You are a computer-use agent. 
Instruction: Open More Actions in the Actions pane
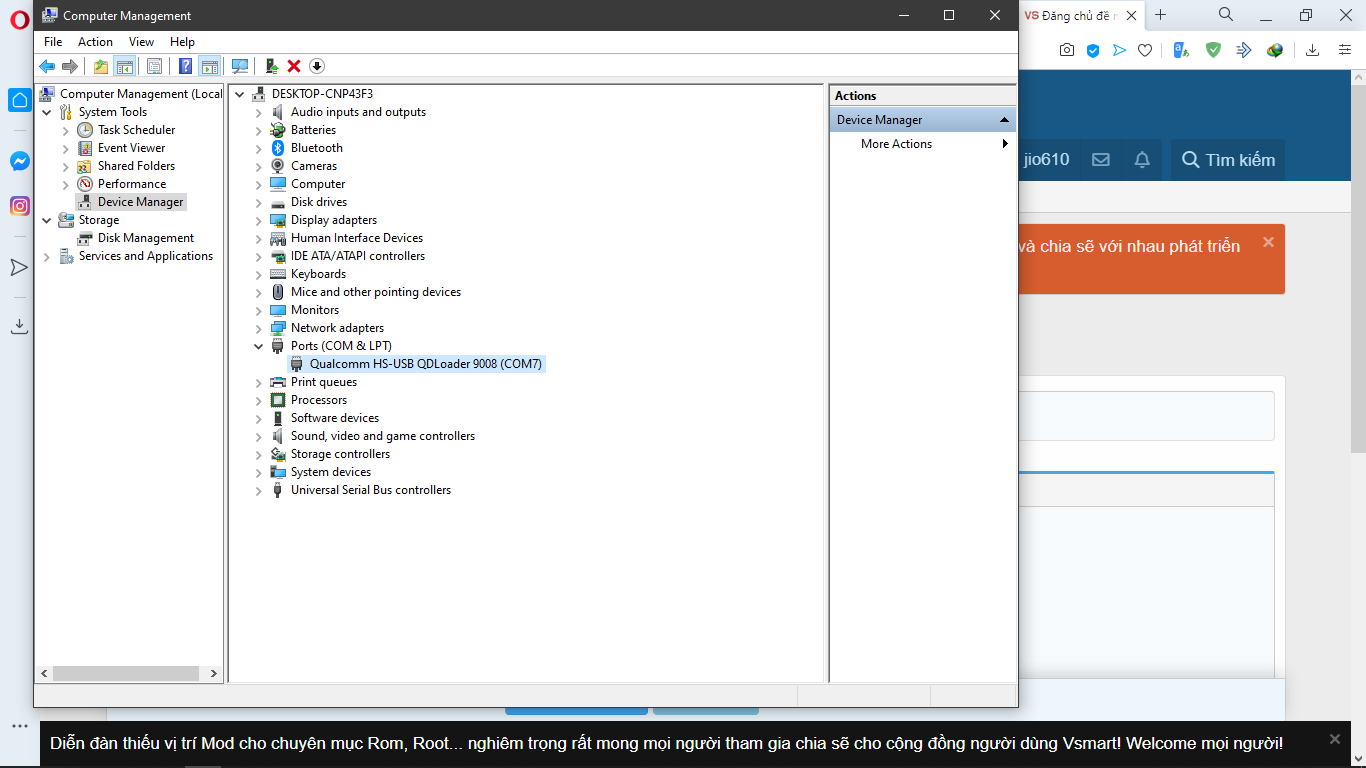point(896,144)
